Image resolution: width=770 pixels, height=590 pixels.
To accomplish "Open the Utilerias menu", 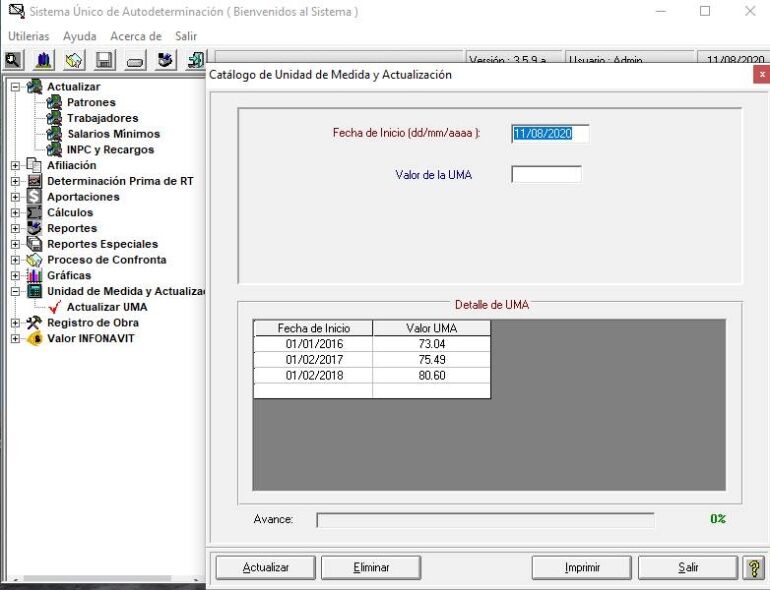I will [x=29, y=36].
